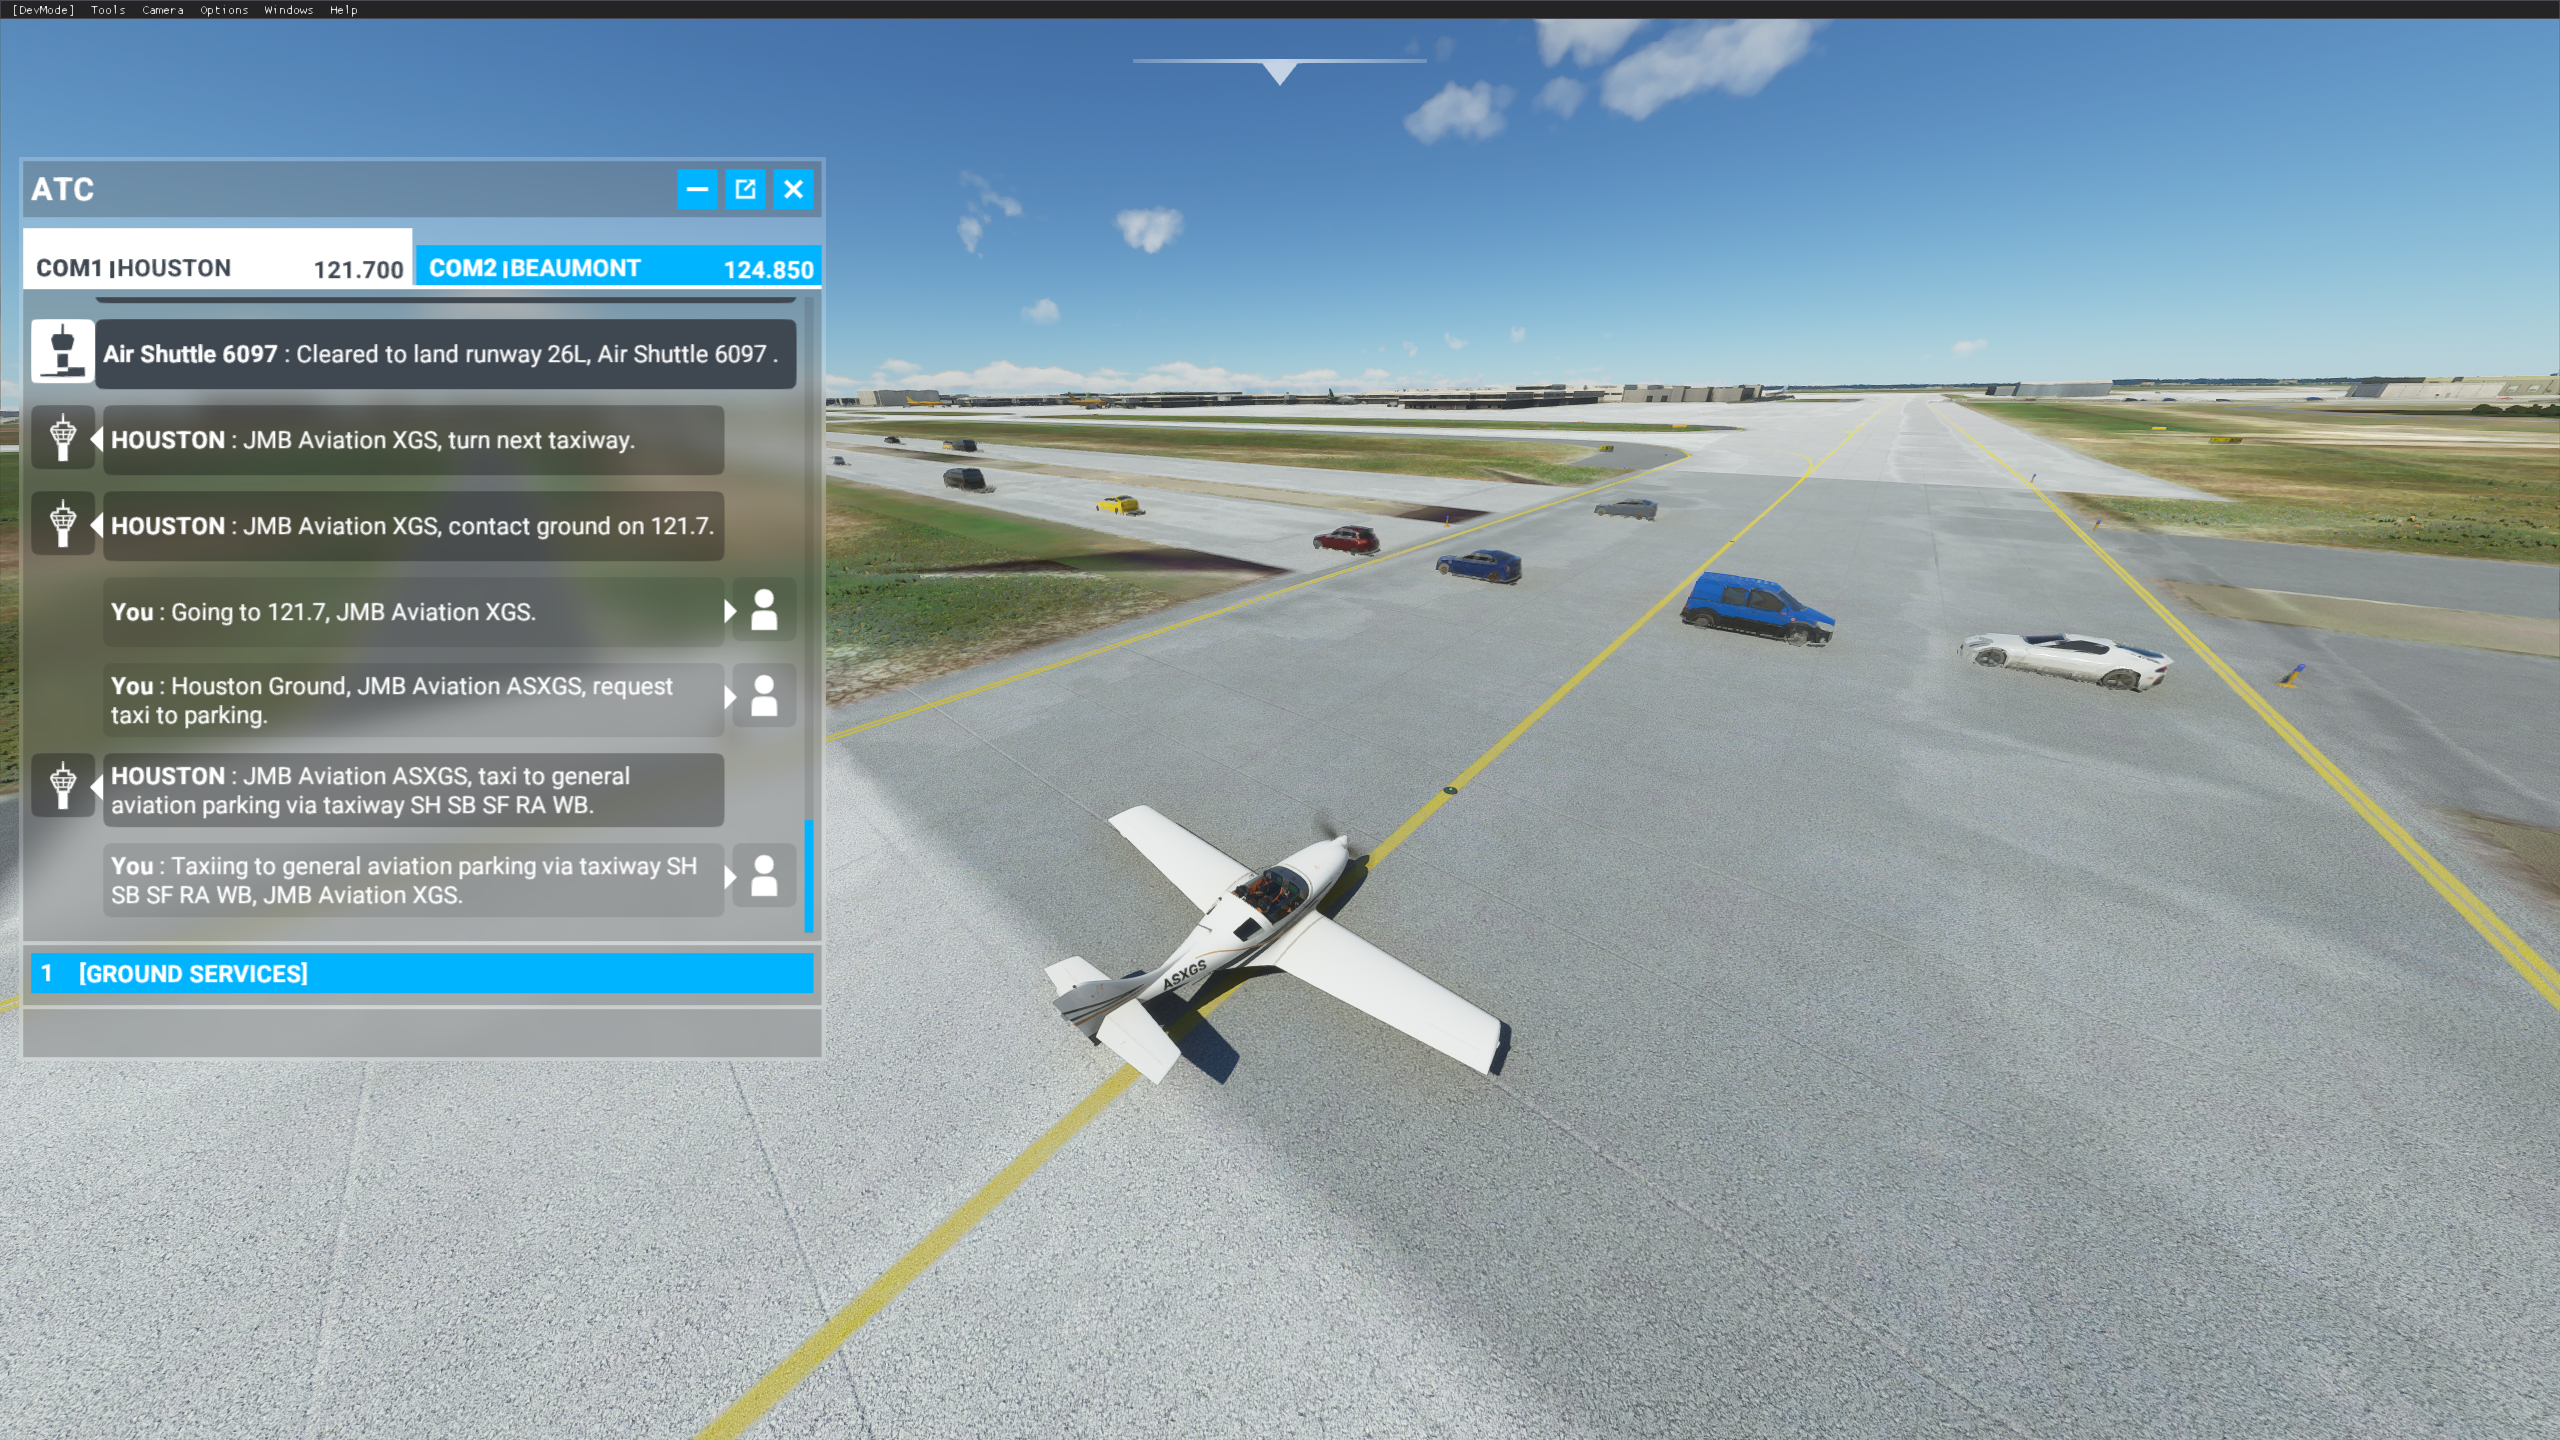Switch to COM1 HOUSTON tab

click(218, 267)
